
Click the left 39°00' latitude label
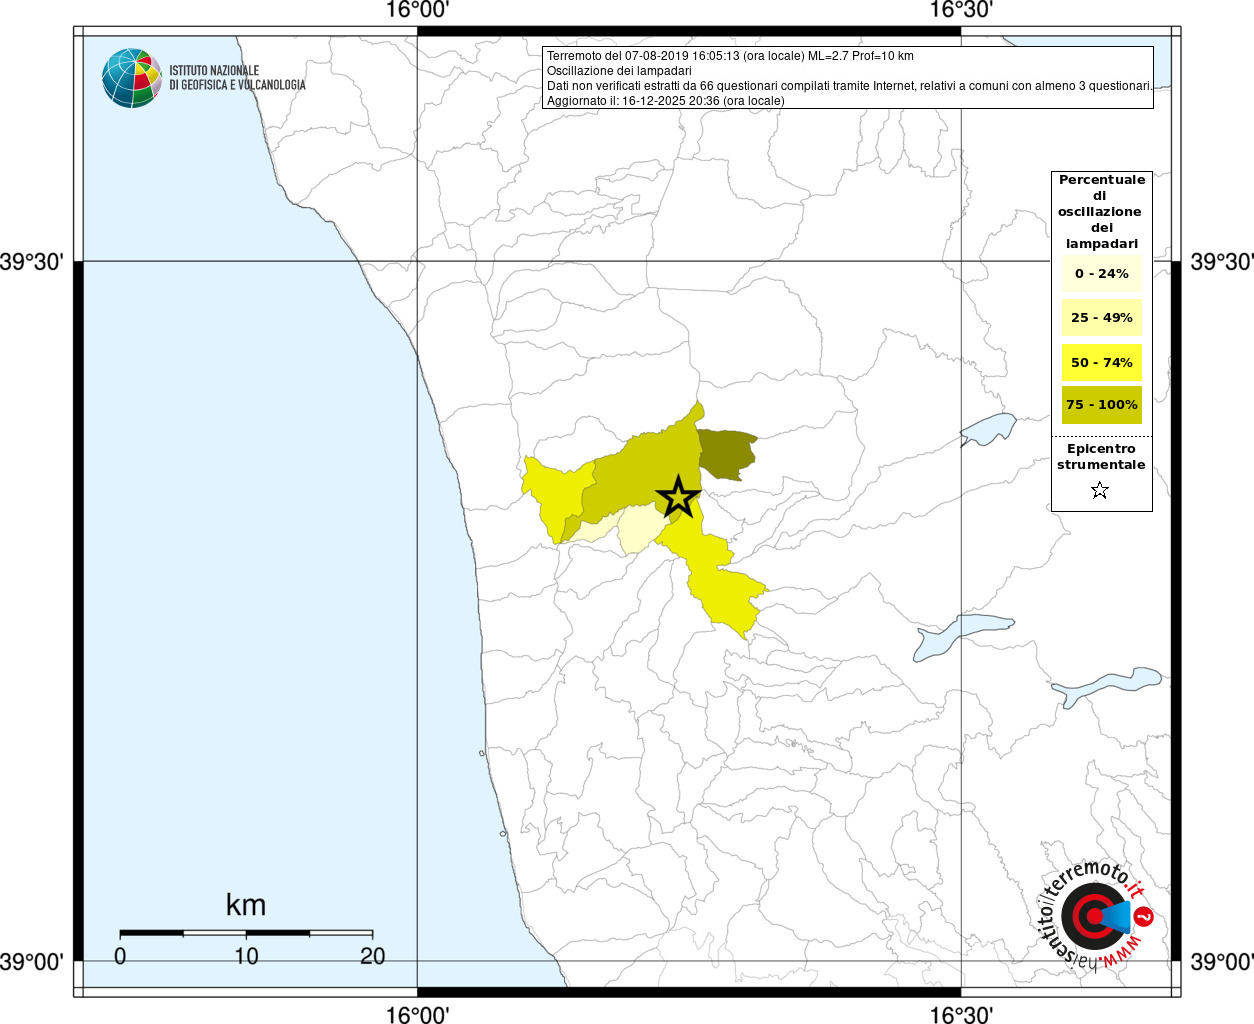pyautogui.click(x=32, y=962)
